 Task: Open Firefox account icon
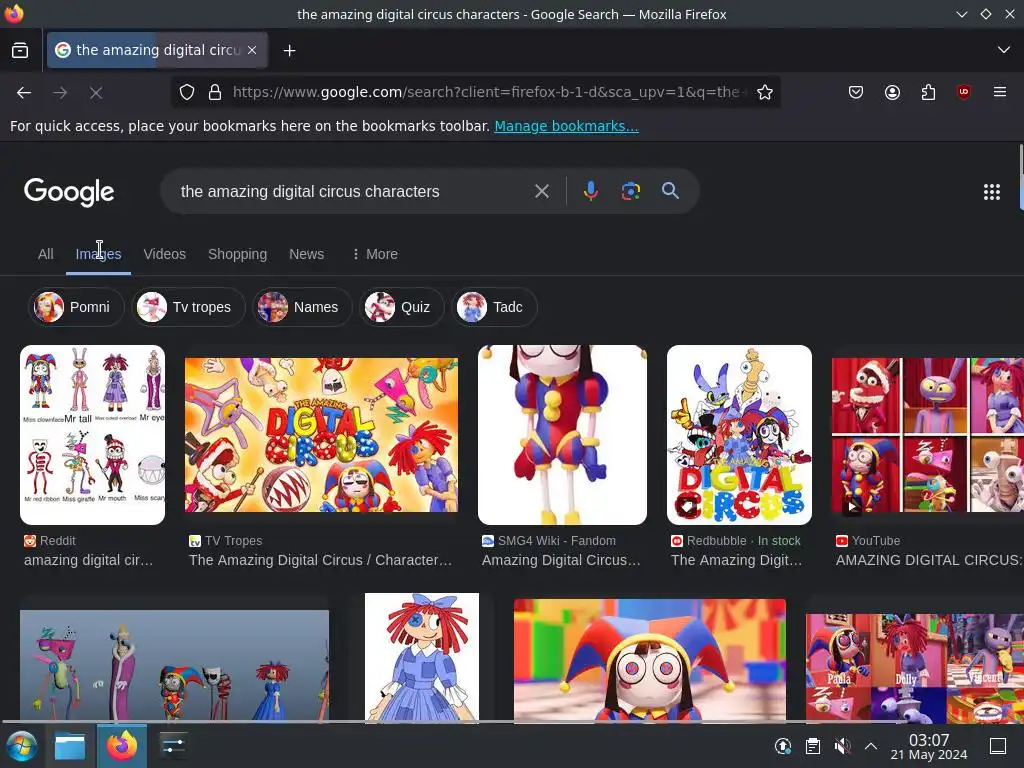[892, 92]
